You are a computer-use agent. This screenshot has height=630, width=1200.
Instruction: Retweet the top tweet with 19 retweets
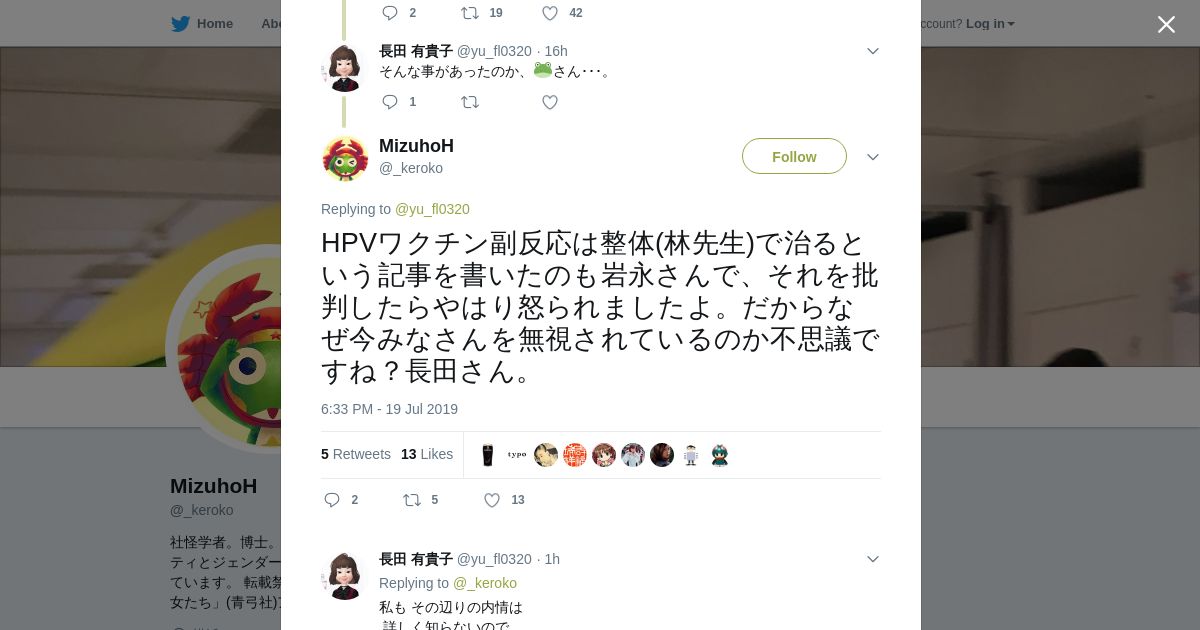(470, 13)
